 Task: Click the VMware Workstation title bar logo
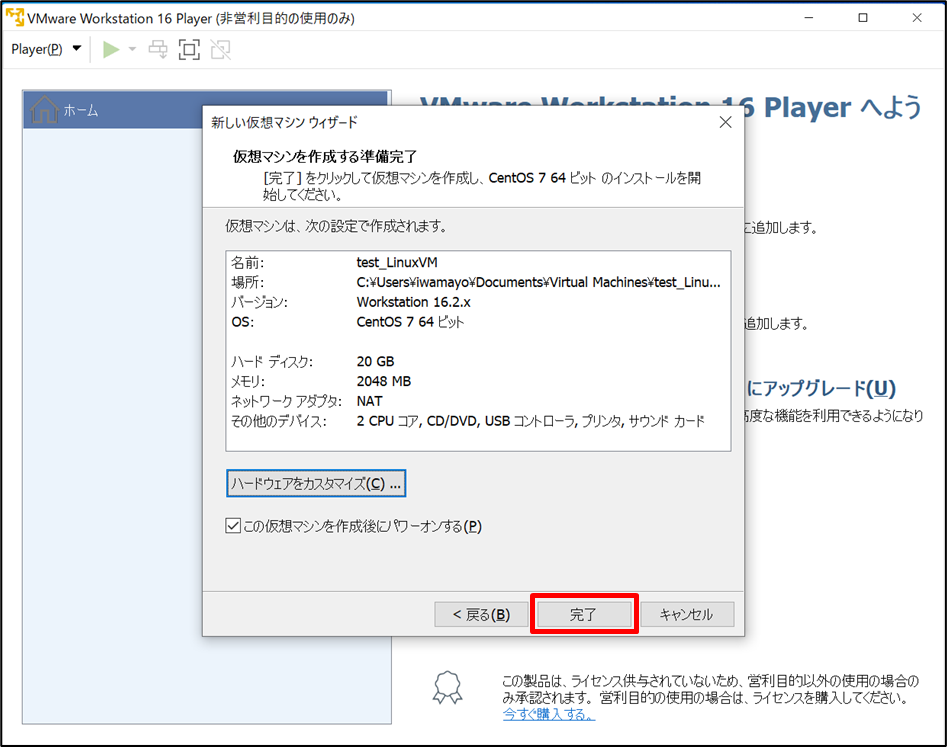pos(15,18)
